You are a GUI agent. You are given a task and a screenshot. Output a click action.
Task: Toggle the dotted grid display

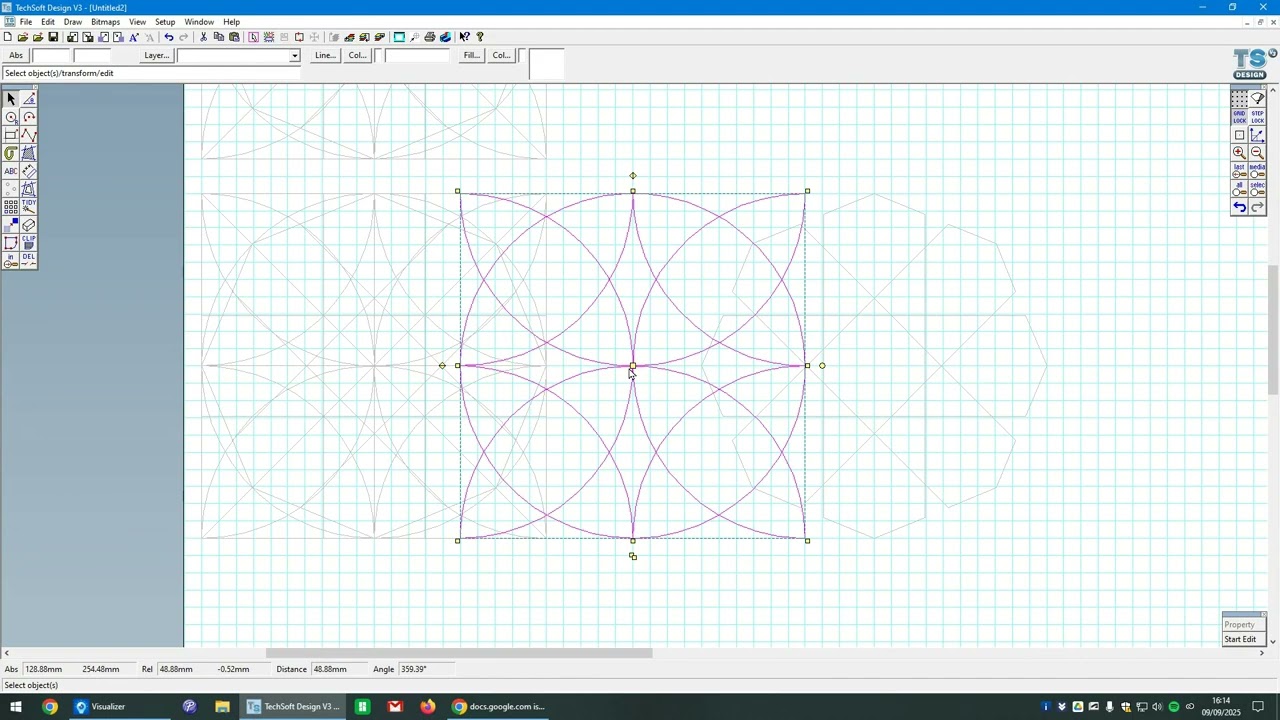pyautogui.click(x=1240, y=99)
